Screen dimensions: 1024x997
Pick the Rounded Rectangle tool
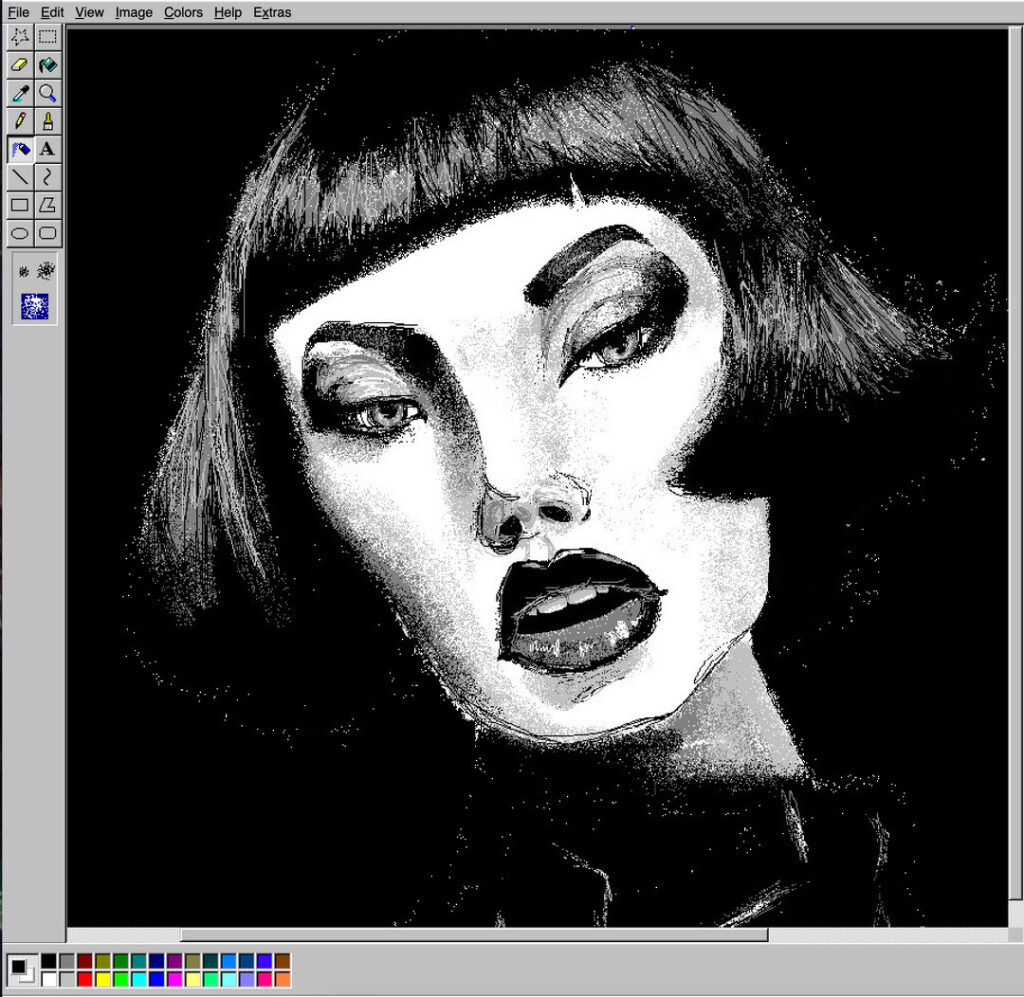click(x=47, y=233)
